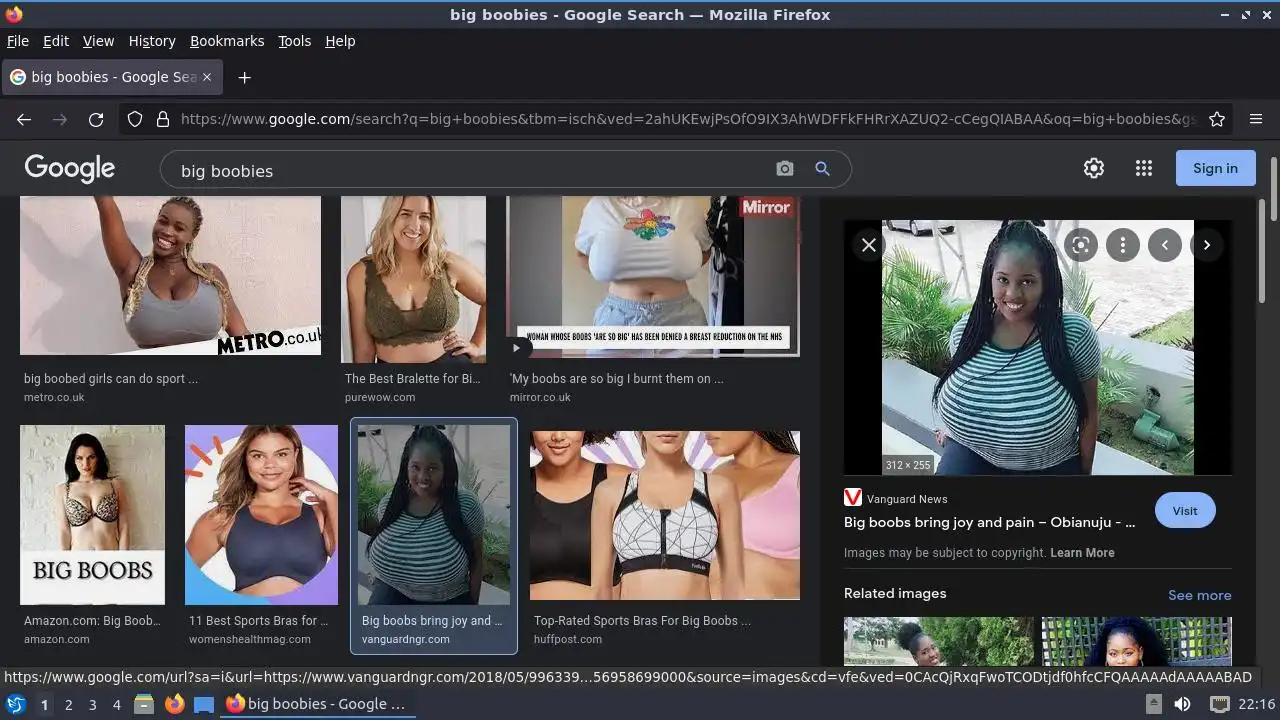Reload the current page
Image resolution: width=1280 pixels, height=720 pixels.
[x=96, y=119]
